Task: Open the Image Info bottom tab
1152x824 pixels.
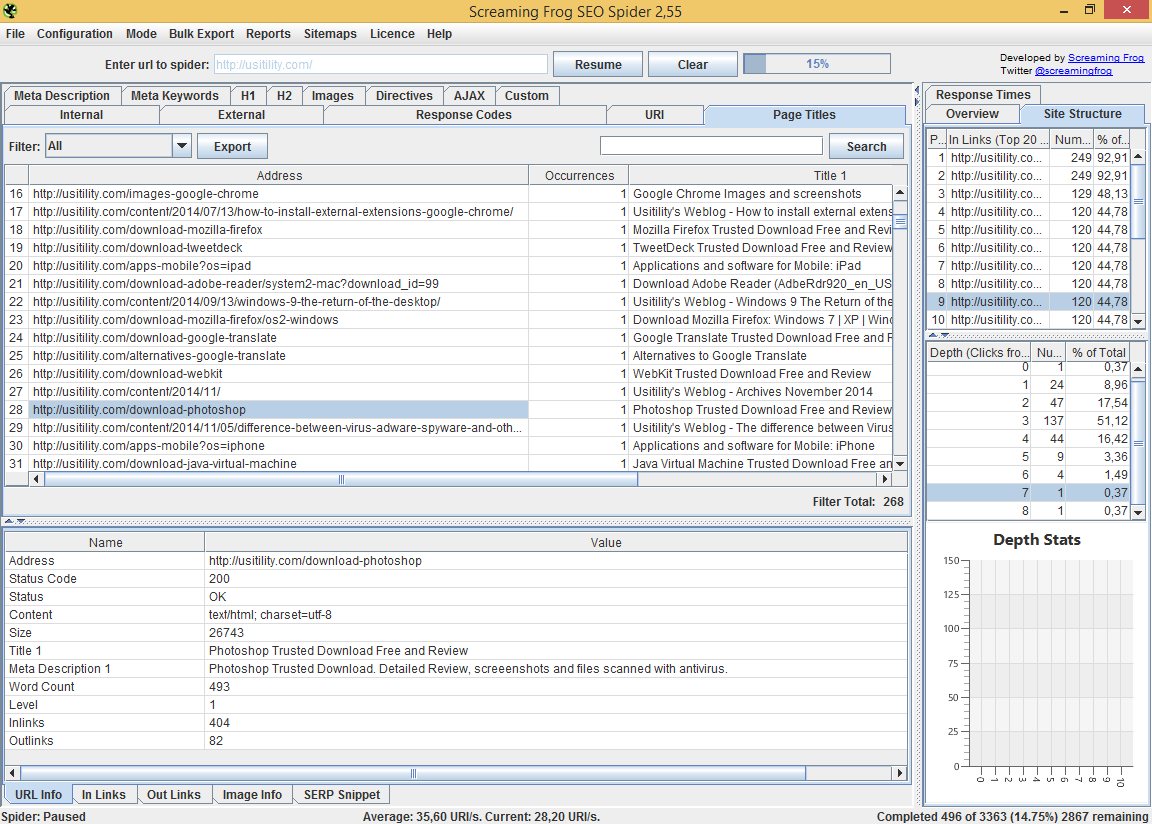Action: tap(252, 795)
